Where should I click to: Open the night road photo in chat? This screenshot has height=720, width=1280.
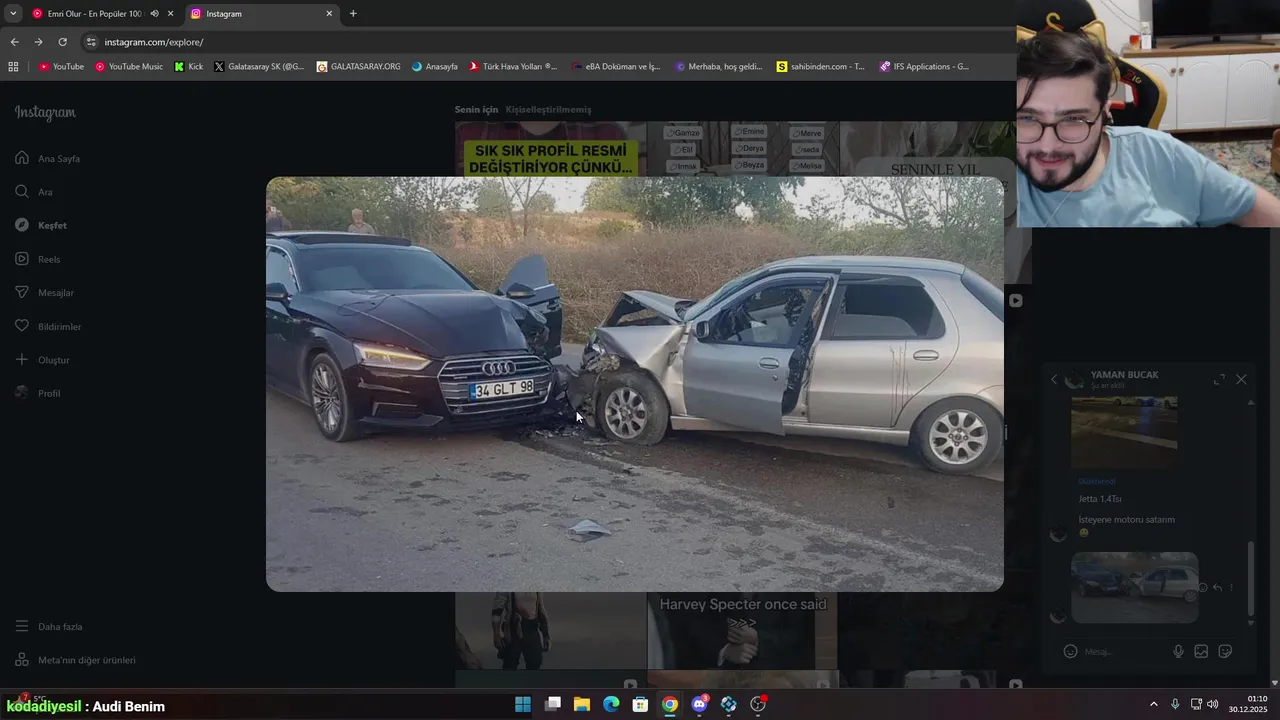pos(1124,432)
